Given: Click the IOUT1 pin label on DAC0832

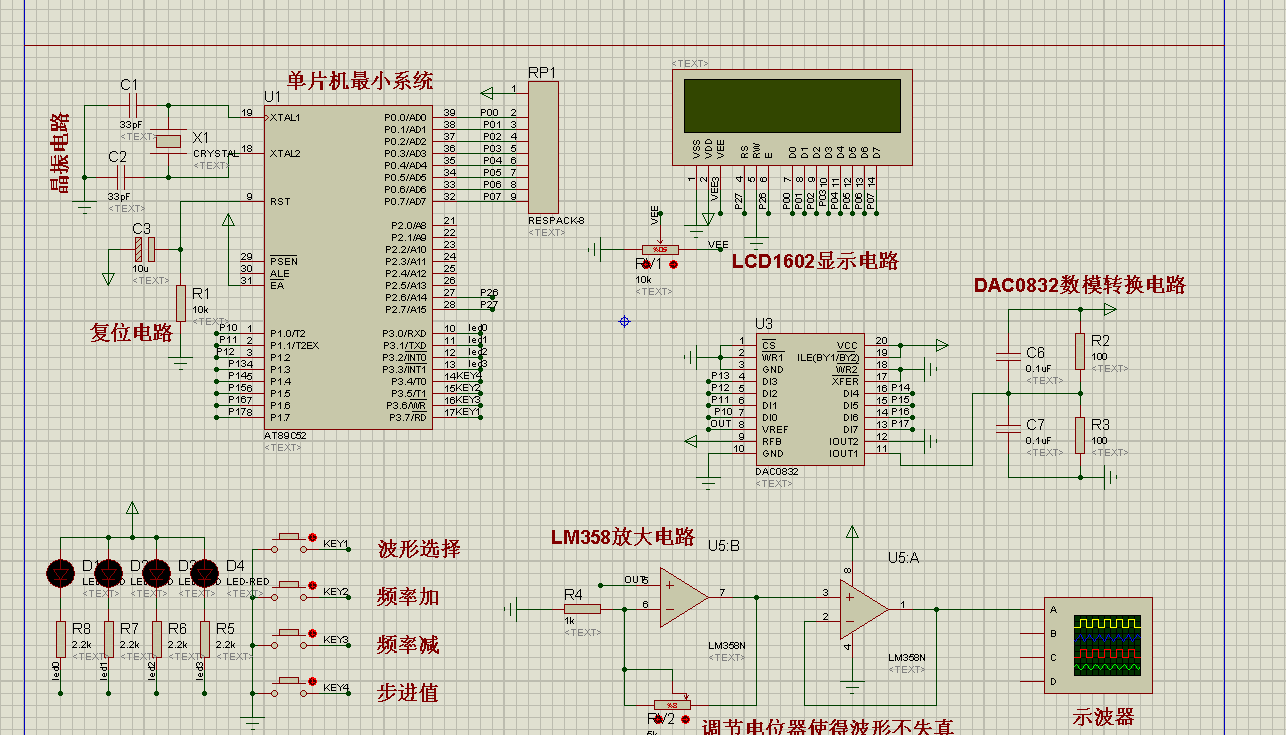Looking at the screenshot, I should pyautogui.click(x=844, y=453).
